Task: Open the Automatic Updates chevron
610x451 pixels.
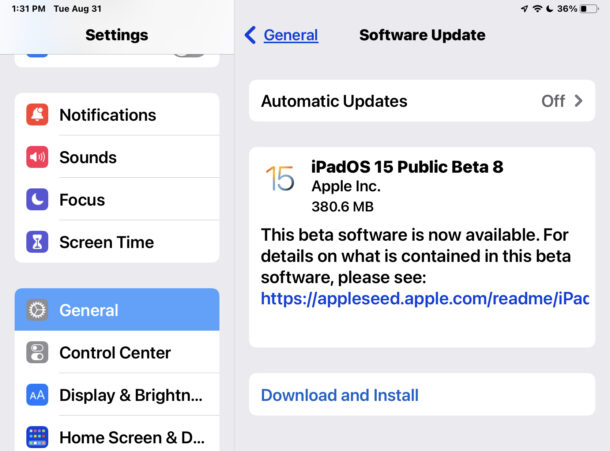Action: point(578,101)
